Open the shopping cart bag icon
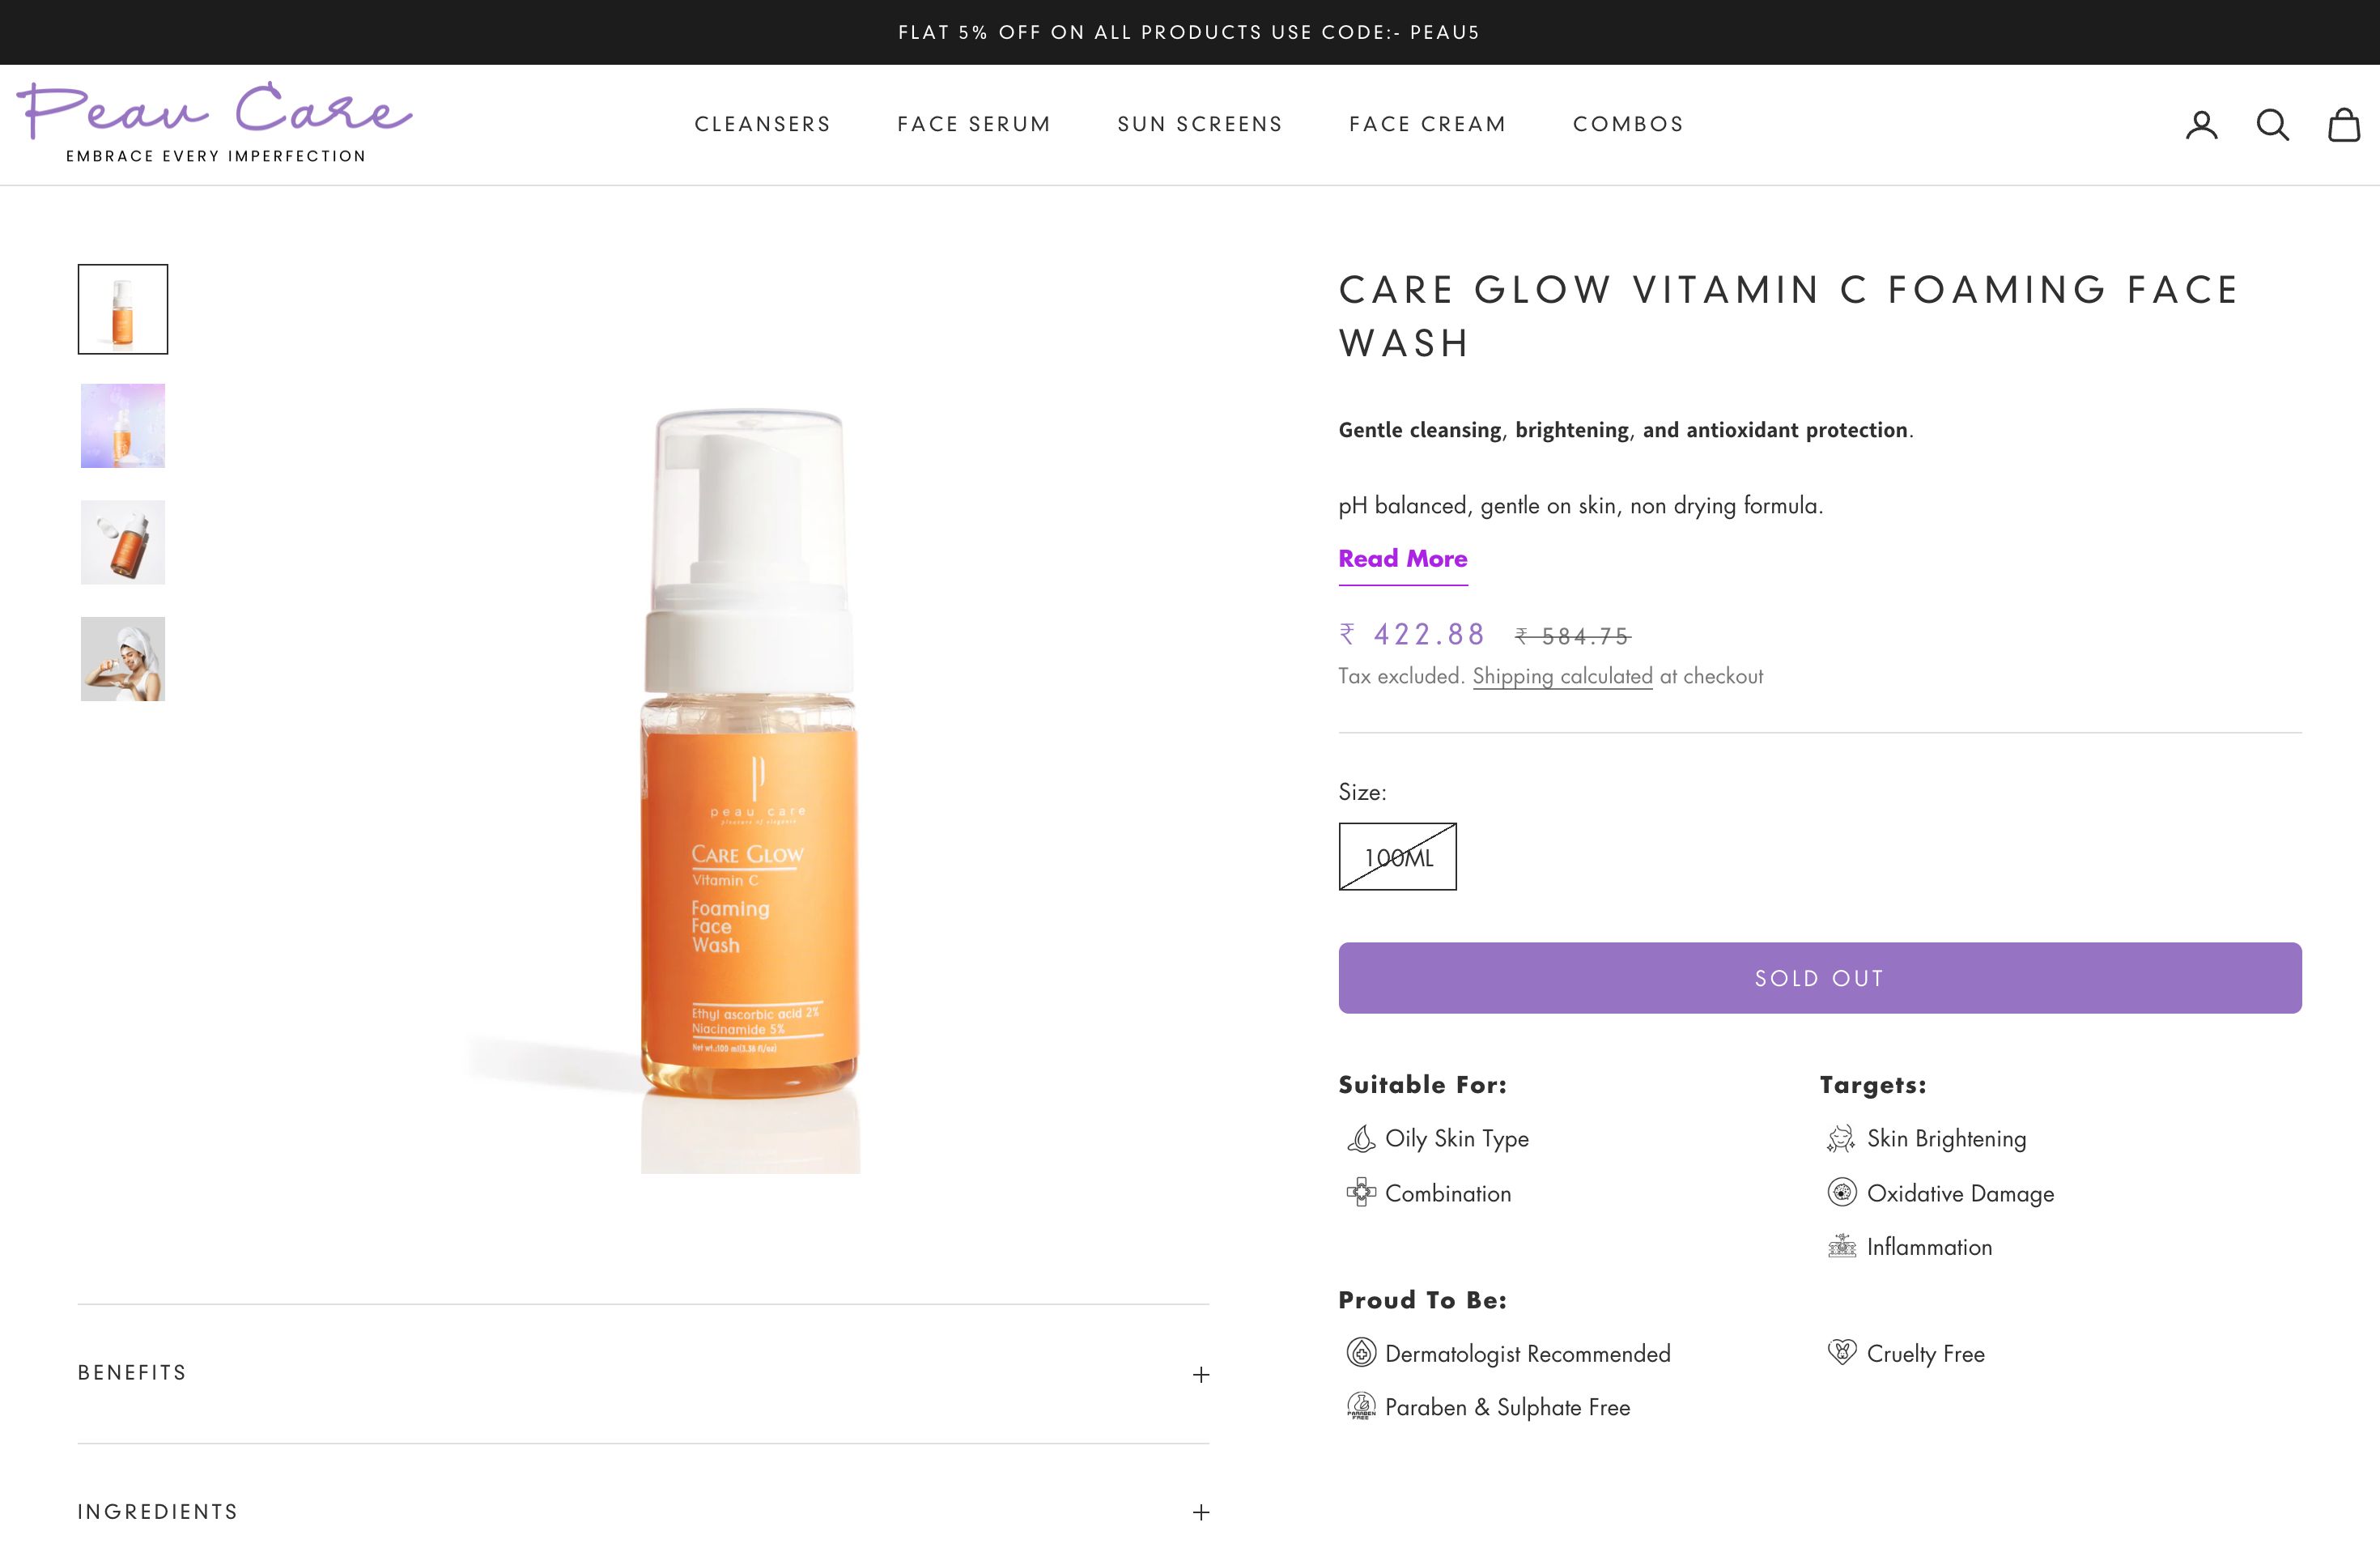Image resolution: width=2380 pixels, height=1548 pixels. point(2343,124)
